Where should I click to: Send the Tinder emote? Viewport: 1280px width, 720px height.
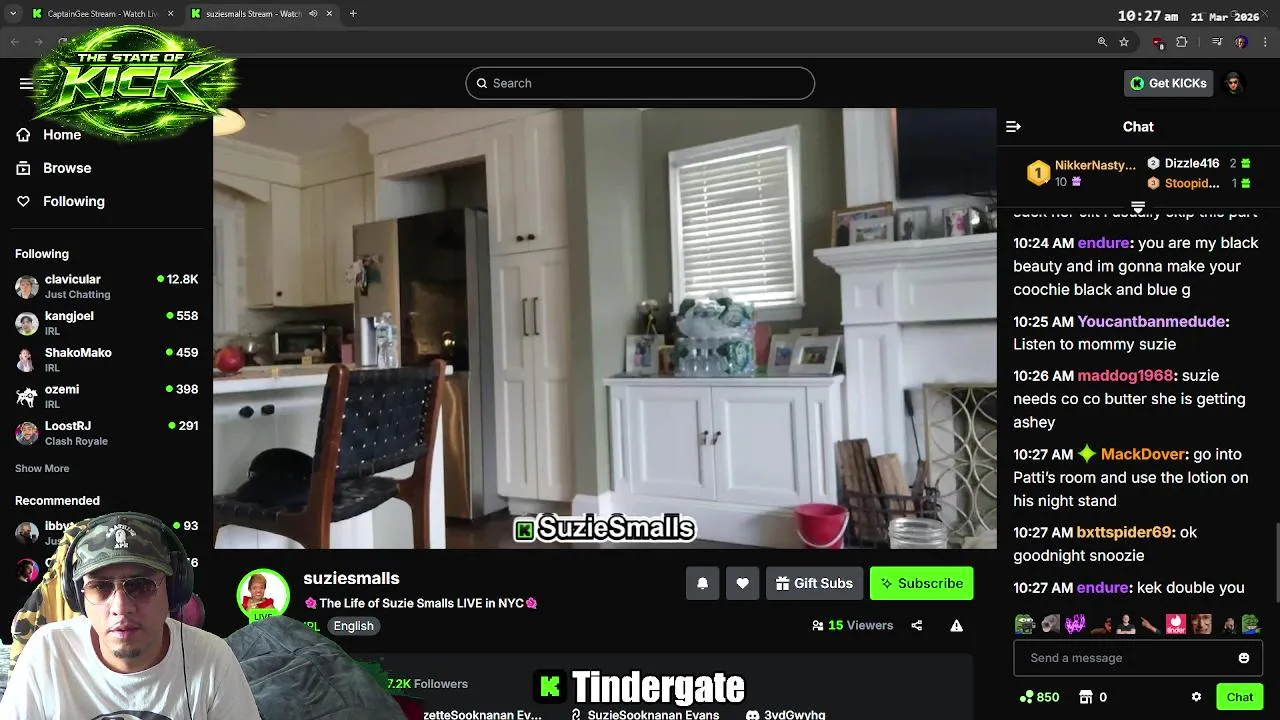click(x=1176, y=625)
